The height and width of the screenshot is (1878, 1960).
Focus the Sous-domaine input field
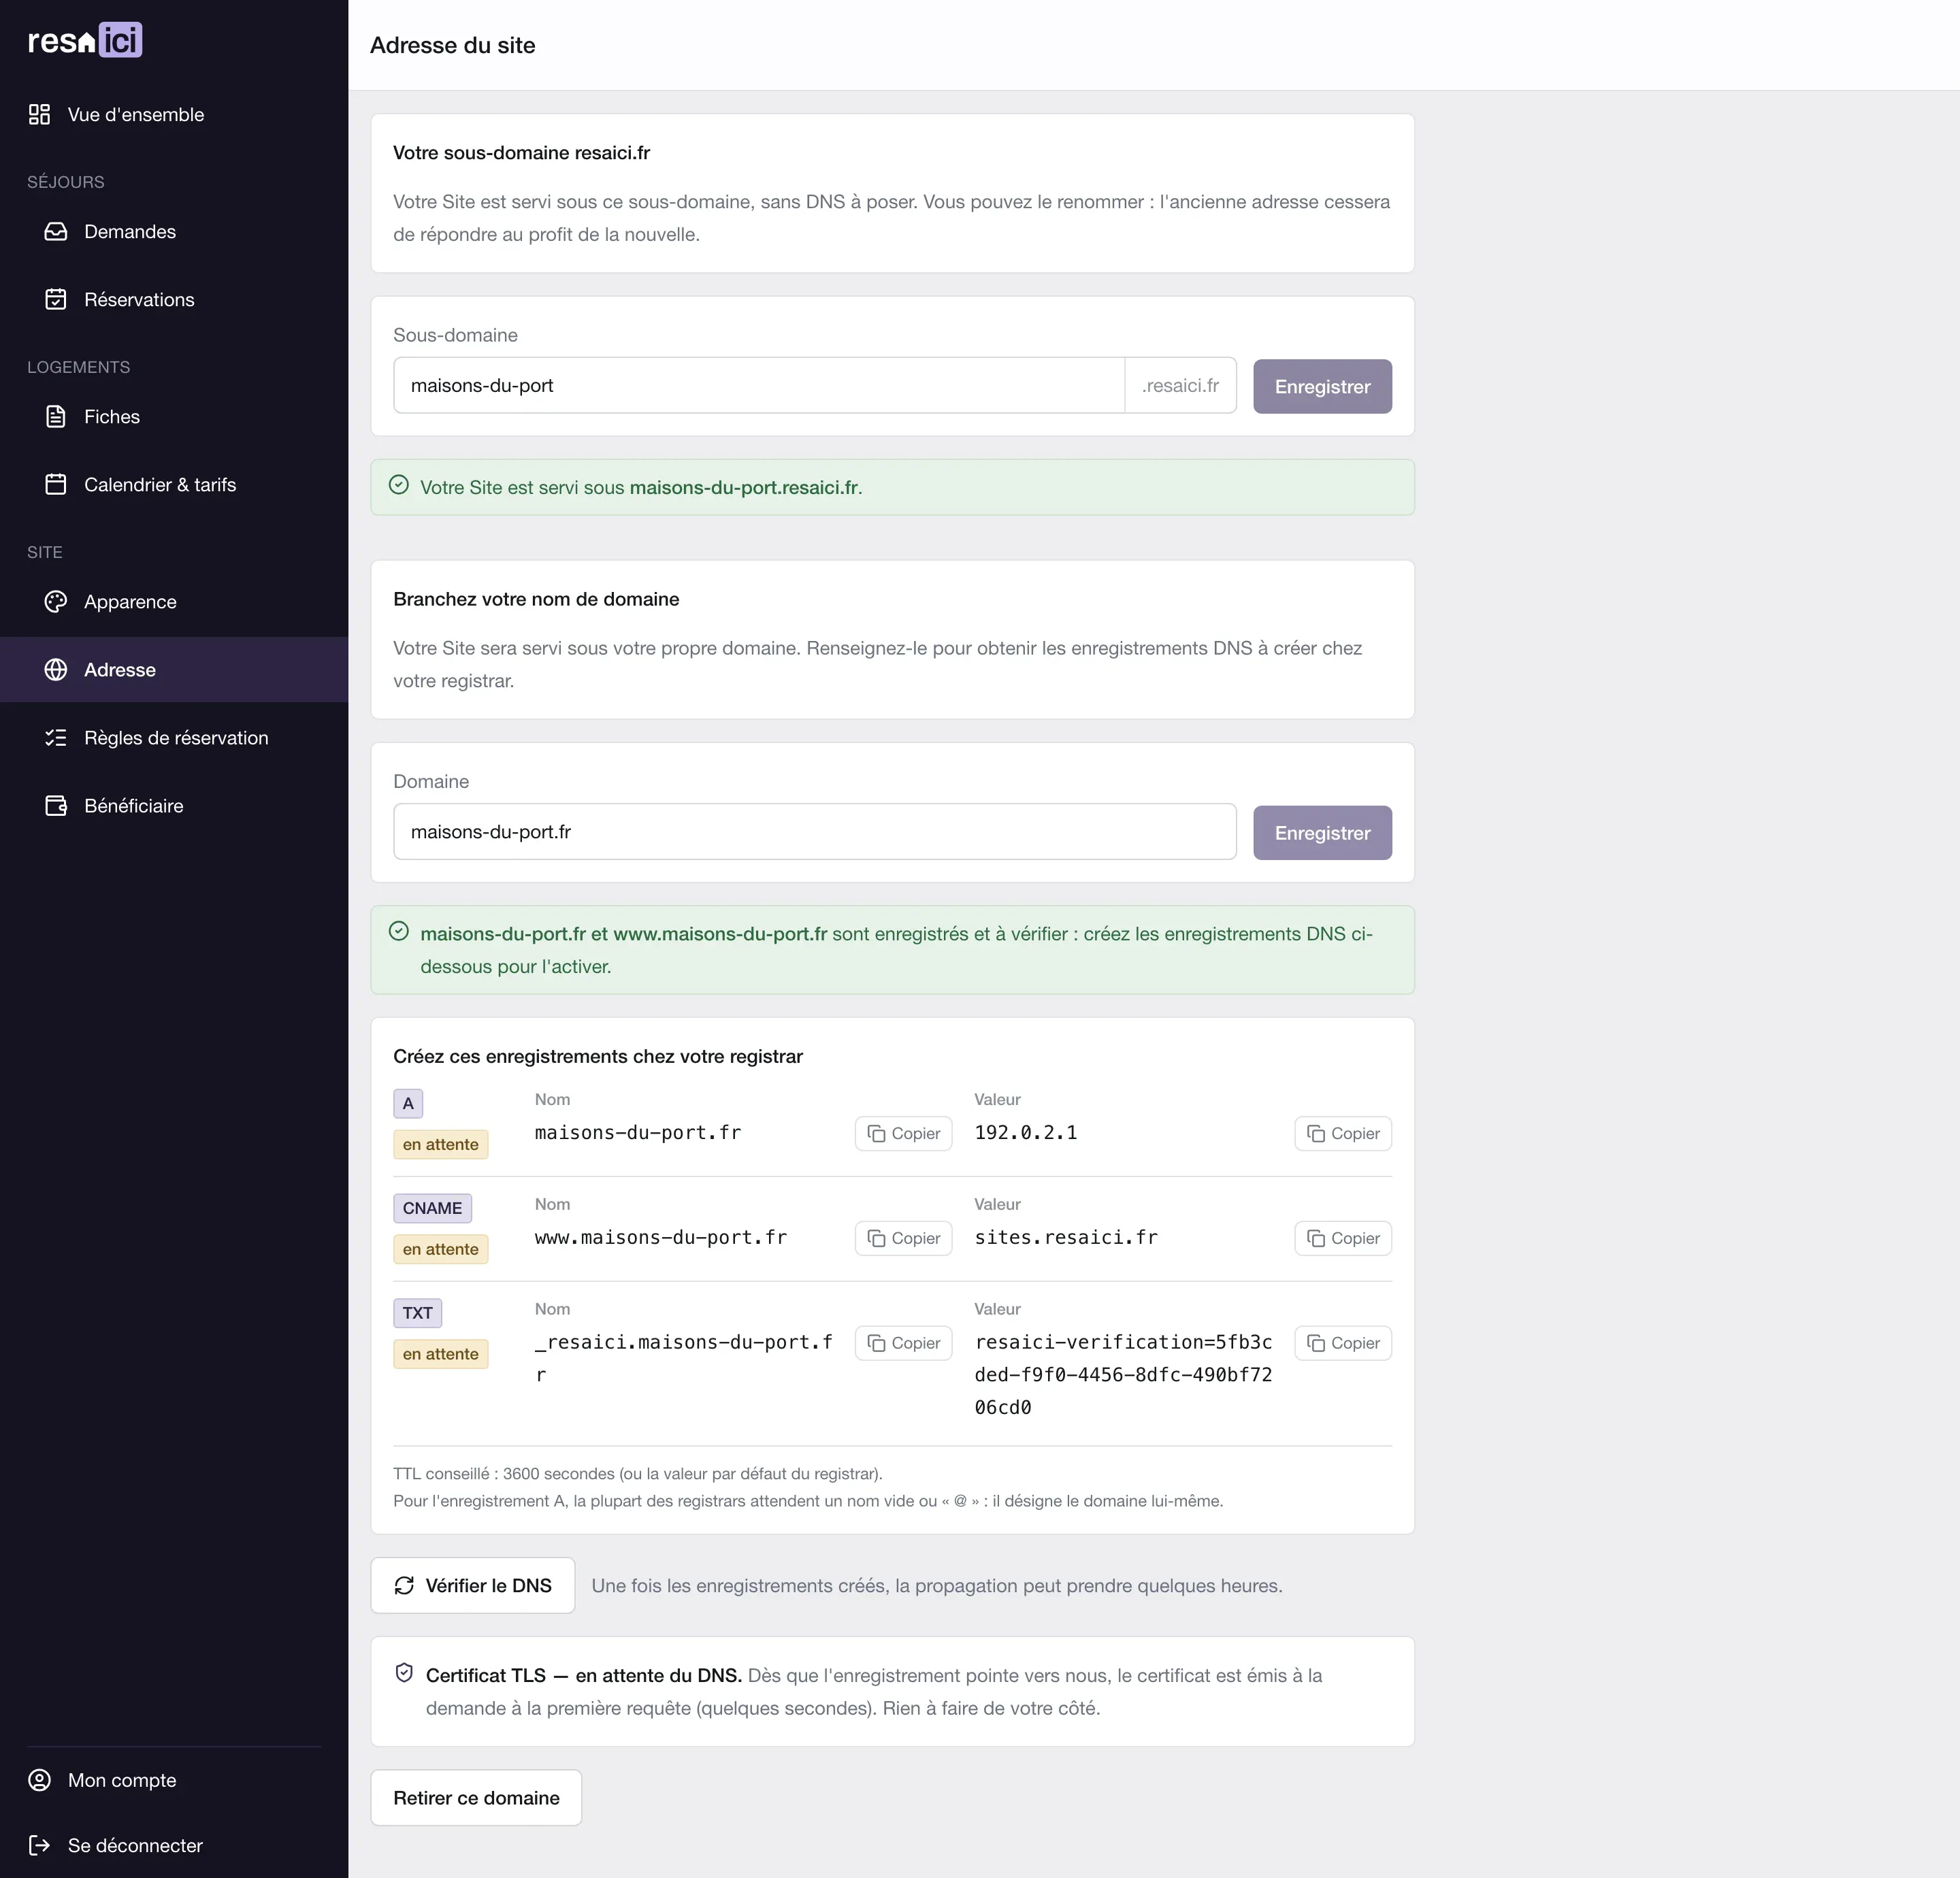[759, 385]
